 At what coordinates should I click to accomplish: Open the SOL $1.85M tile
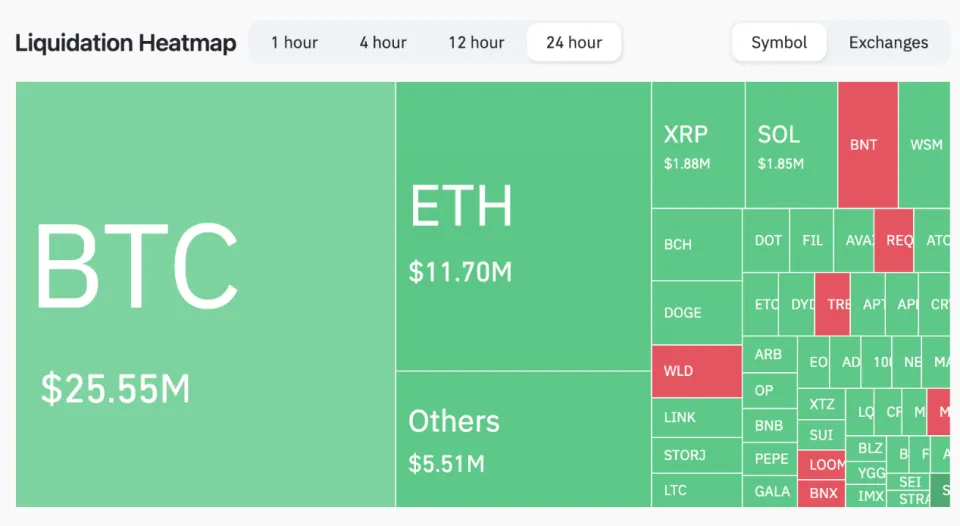(x=791, y=145)
